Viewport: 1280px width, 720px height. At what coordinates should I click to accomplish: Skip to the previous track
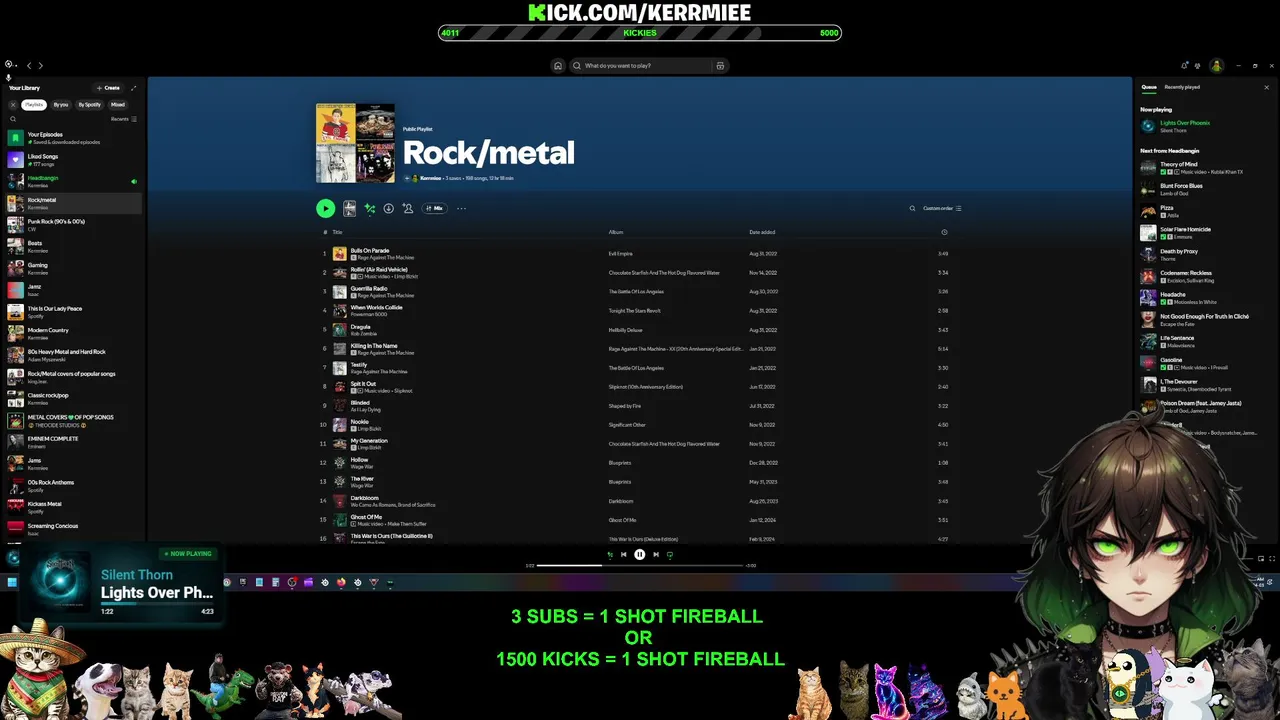click(x=623, y=555)
